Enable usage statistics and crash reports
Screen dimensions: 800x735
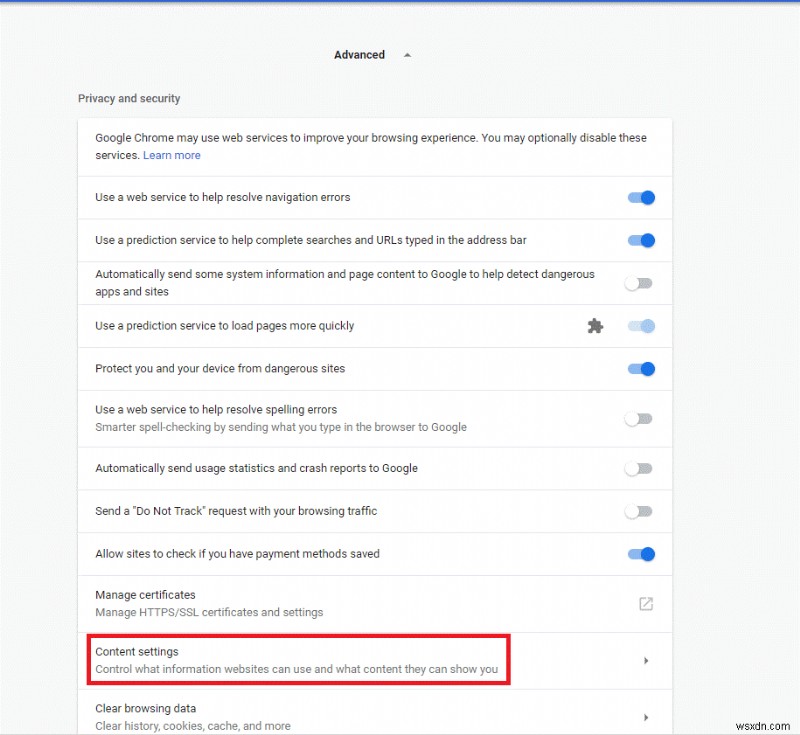638,468
